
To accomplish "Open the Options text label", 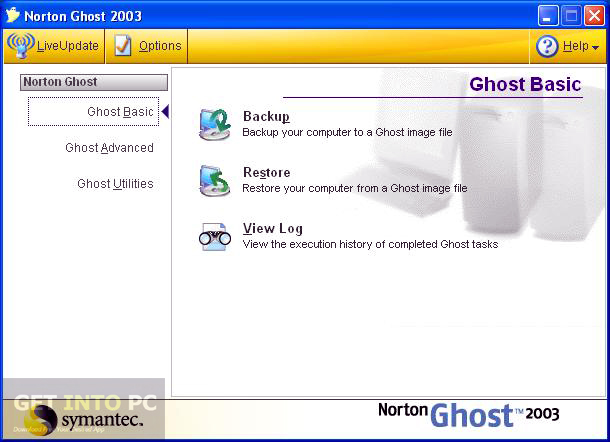I will (160, 46).
